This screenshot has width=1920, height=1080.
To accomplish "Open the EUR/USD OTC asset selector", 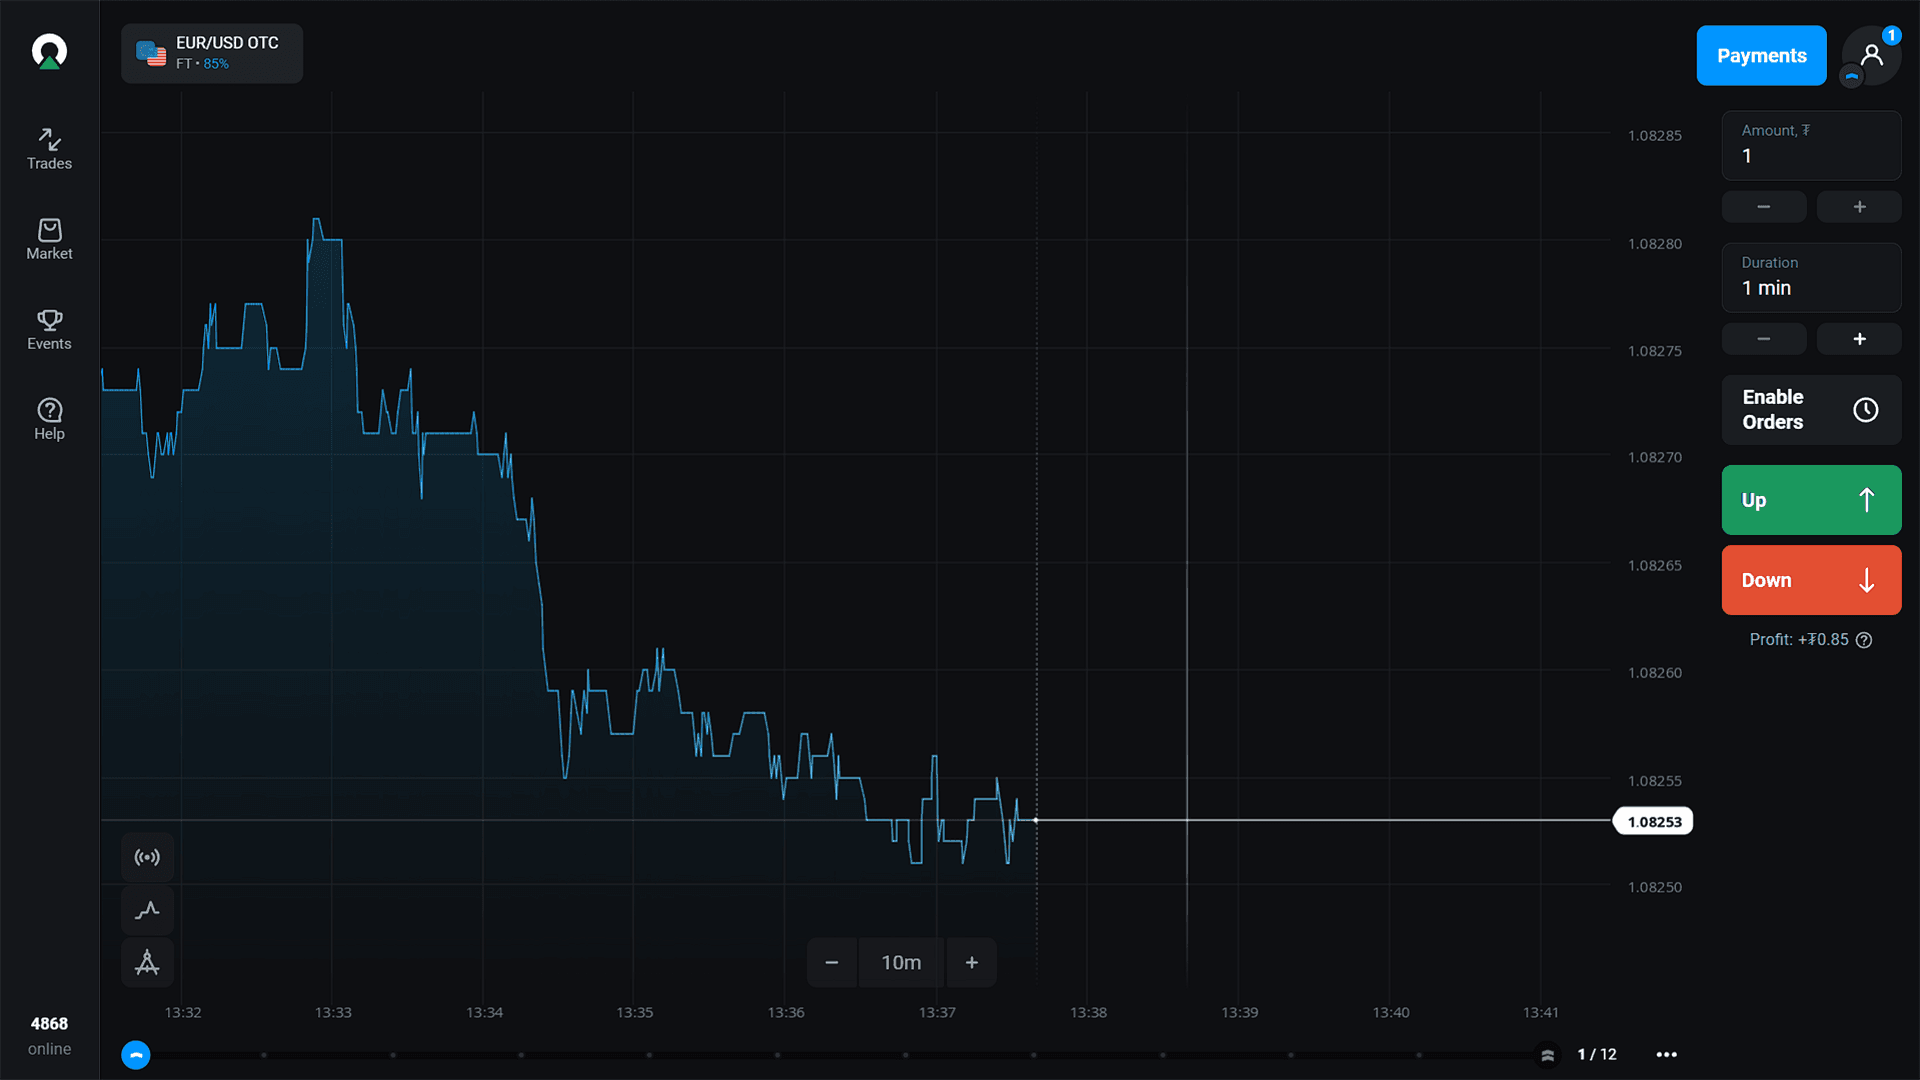I will pos(212,53).
